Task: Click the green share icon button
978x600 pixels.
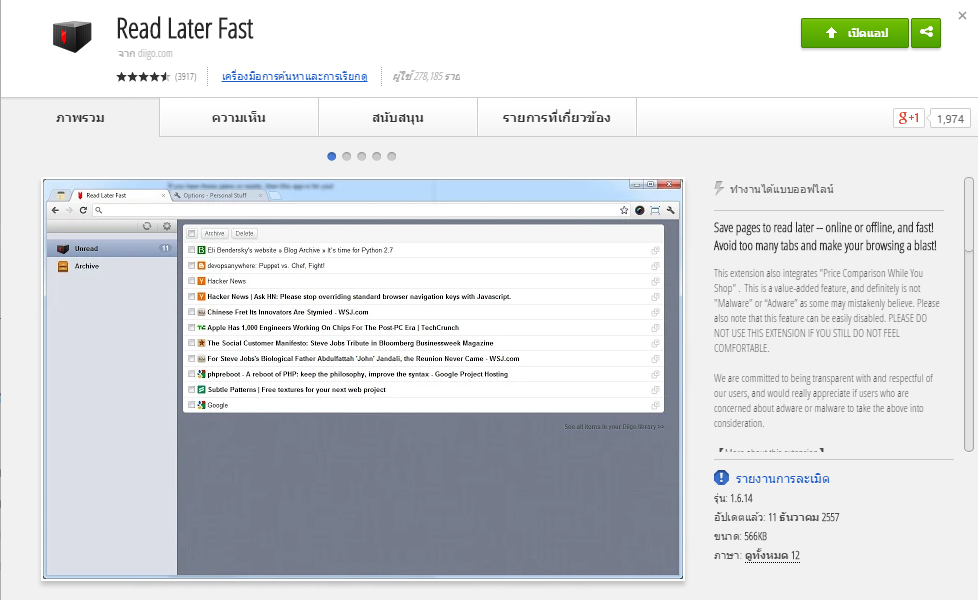Action: coord(926,33)
